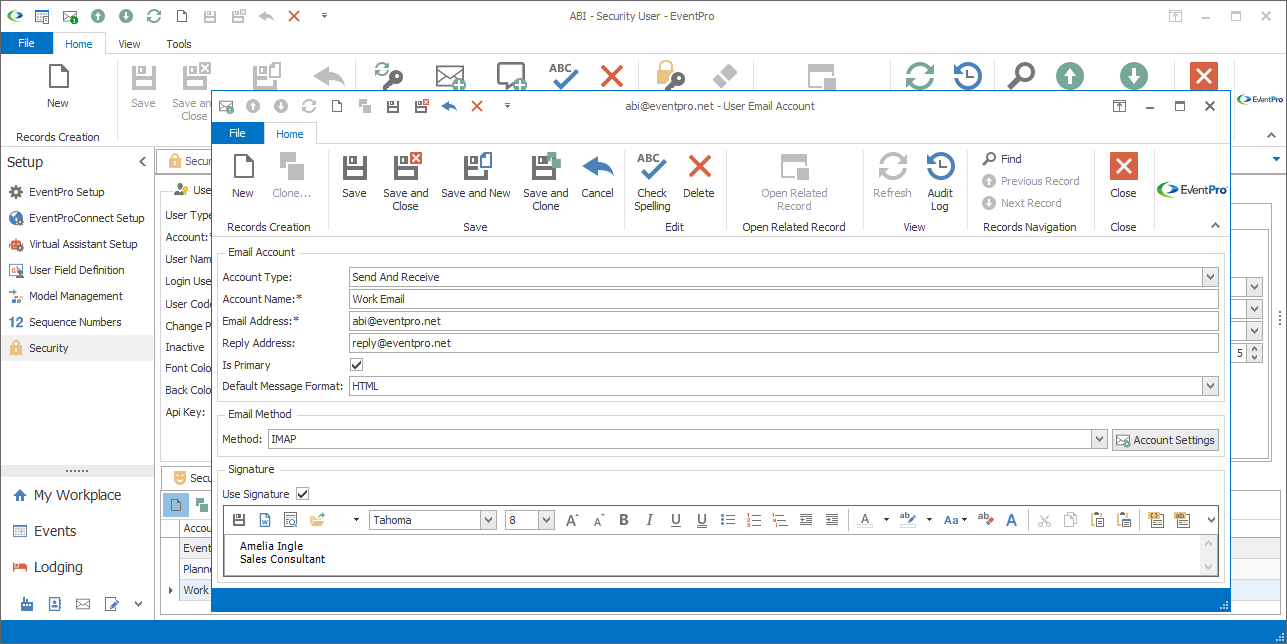This screenshot has width=1287, height=644.
Task: Click Save and Close in the email account ribbon
Action: coord(405,180)
